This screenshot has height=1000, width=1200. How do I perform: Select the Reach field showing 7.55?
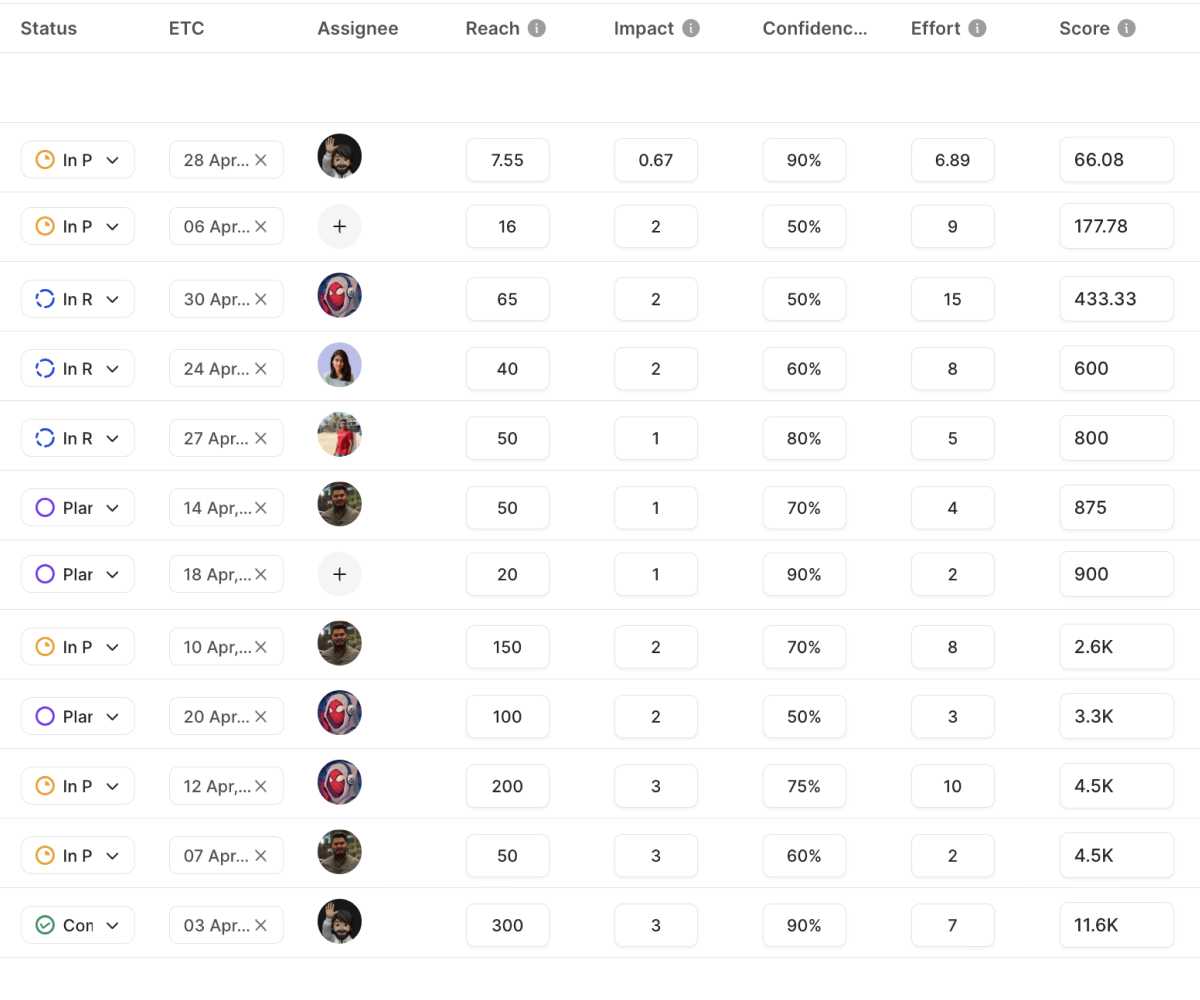[507, 159]
